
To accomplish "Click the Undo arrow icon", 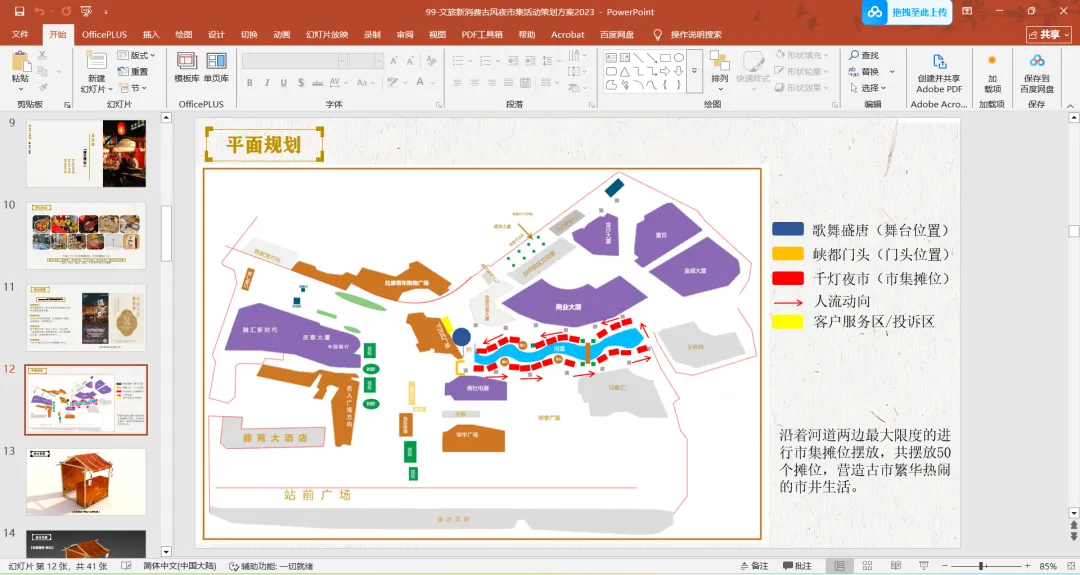I will (39, 12).
